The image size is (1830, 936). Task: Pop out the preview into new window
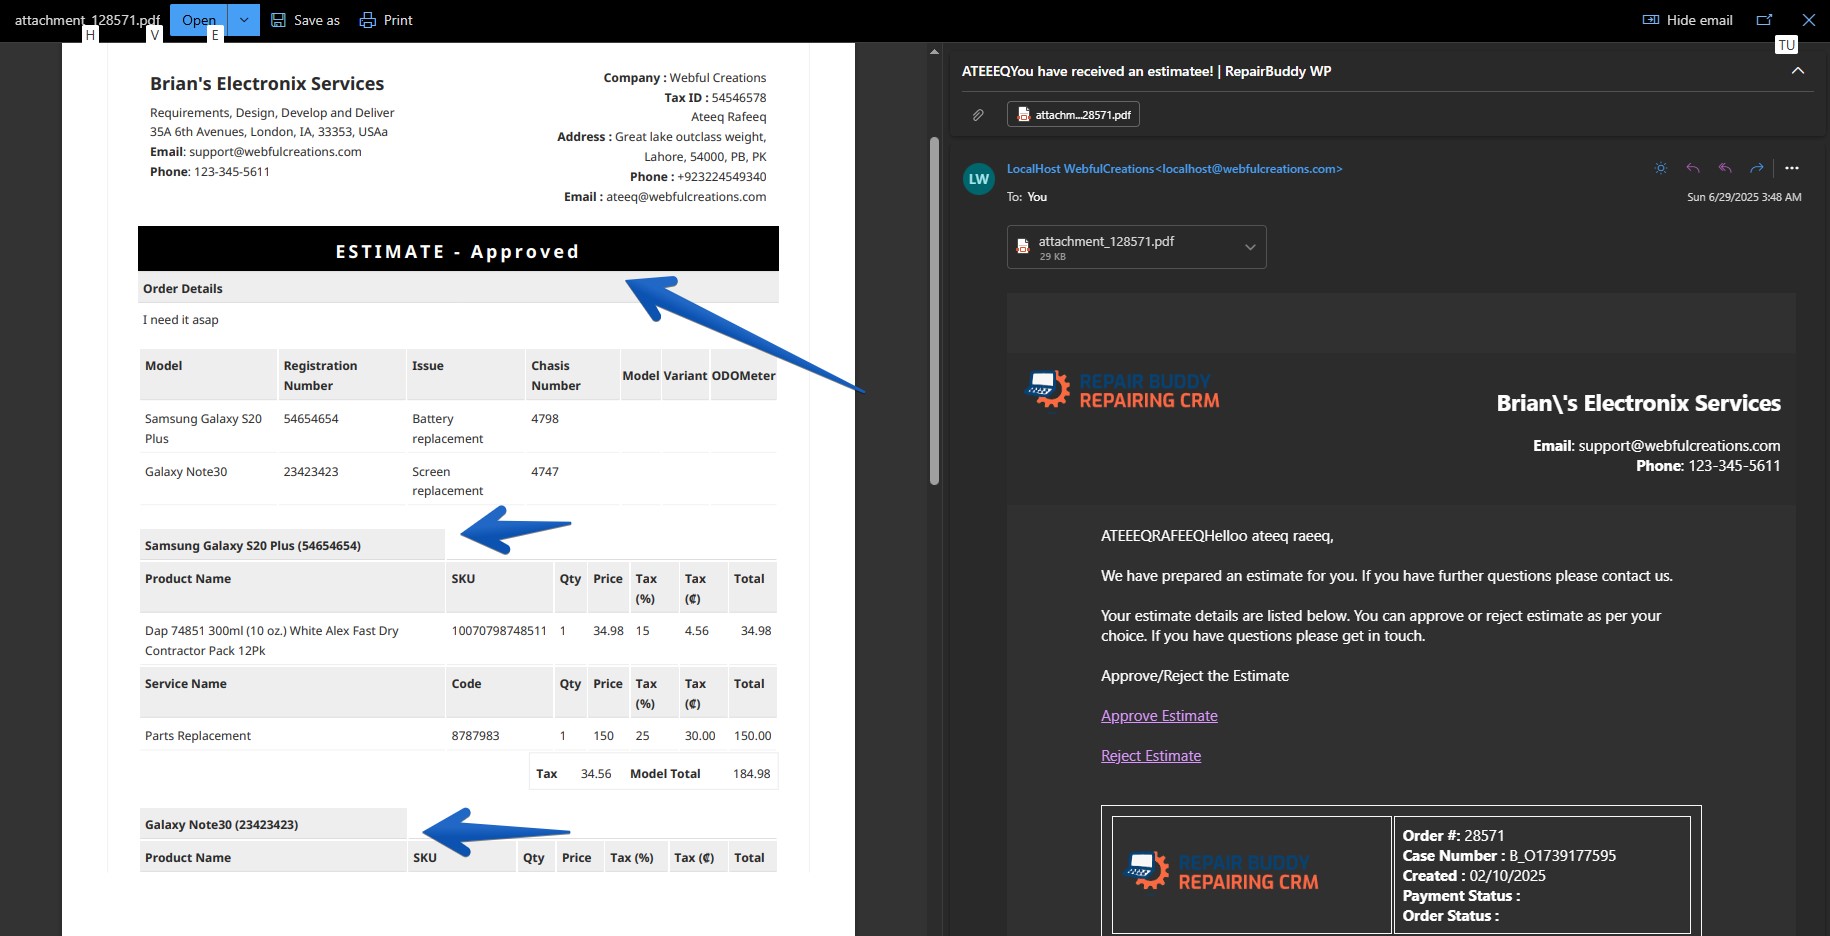(x=1765, y=20)
